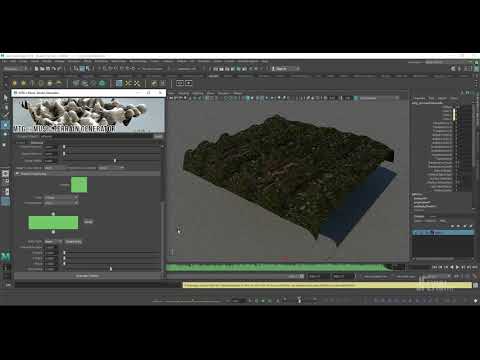Click the button right of interpolation dropdown
This screenshot has width=480, height=360.
click(73, 242)
